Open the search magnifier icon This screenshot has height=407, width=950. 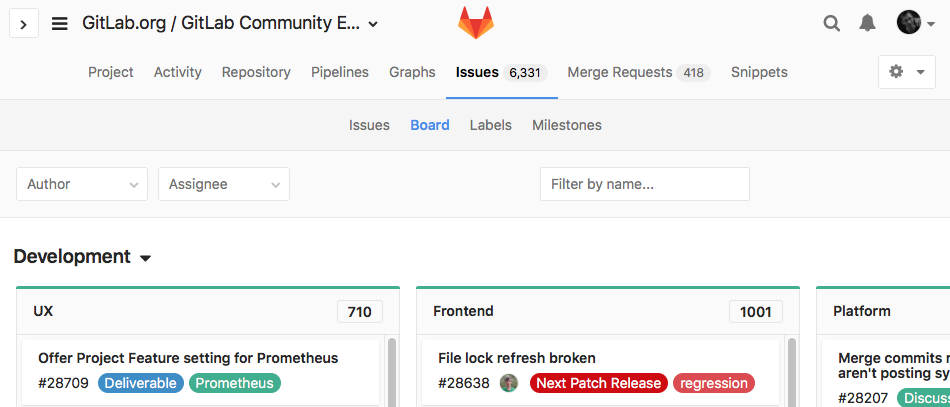click(x=832, y=24)
